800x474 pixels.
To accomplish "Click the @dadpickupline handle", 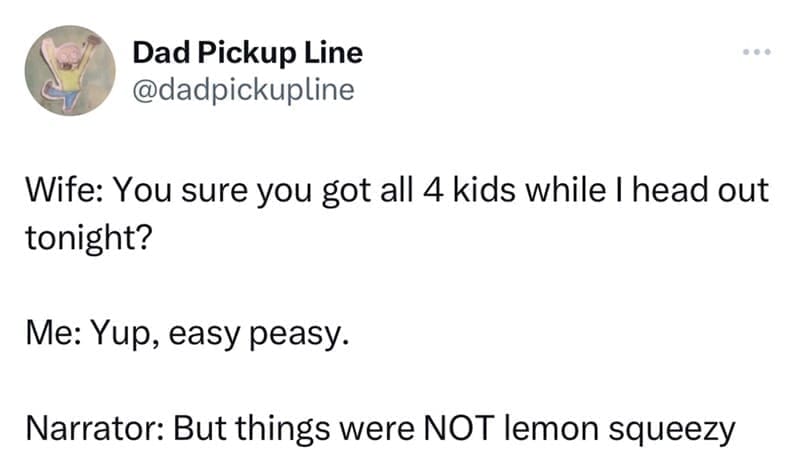I will [x=243, y=90].
